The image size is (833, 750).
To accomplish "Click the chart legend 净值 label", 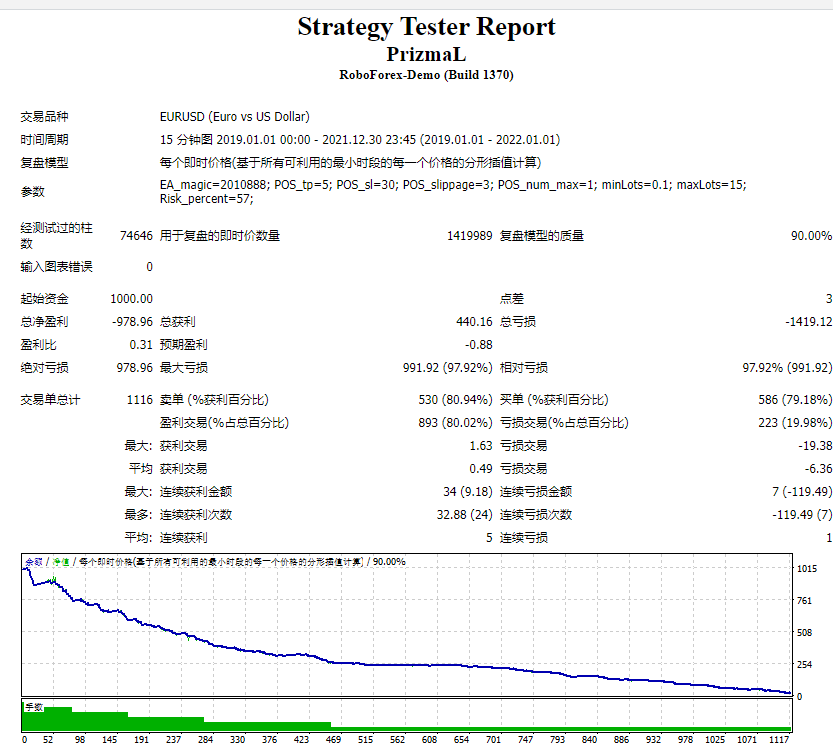I will click(61, 562).
